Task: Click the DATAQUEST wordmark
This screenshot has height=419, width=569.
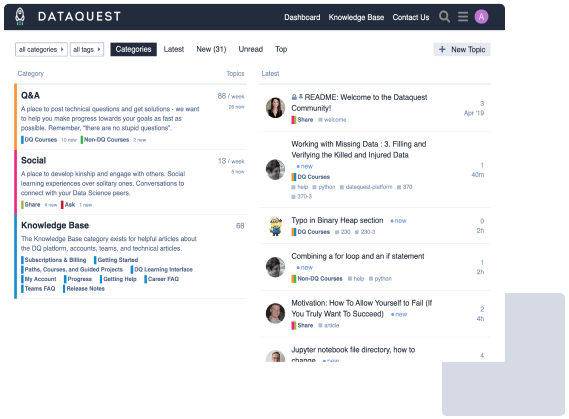Action: pos(79,17)
